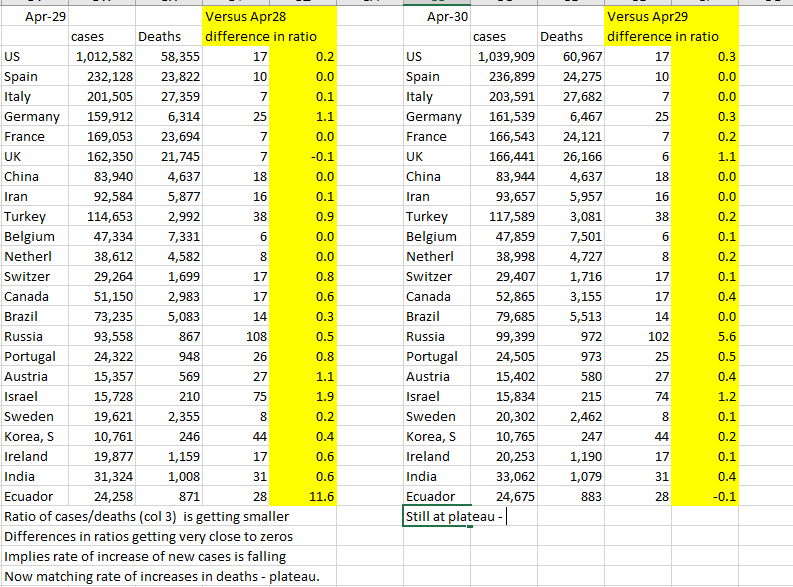The image size is (793, 587).
Task: Select the Apr-29 date header cell
Action: 34,17
